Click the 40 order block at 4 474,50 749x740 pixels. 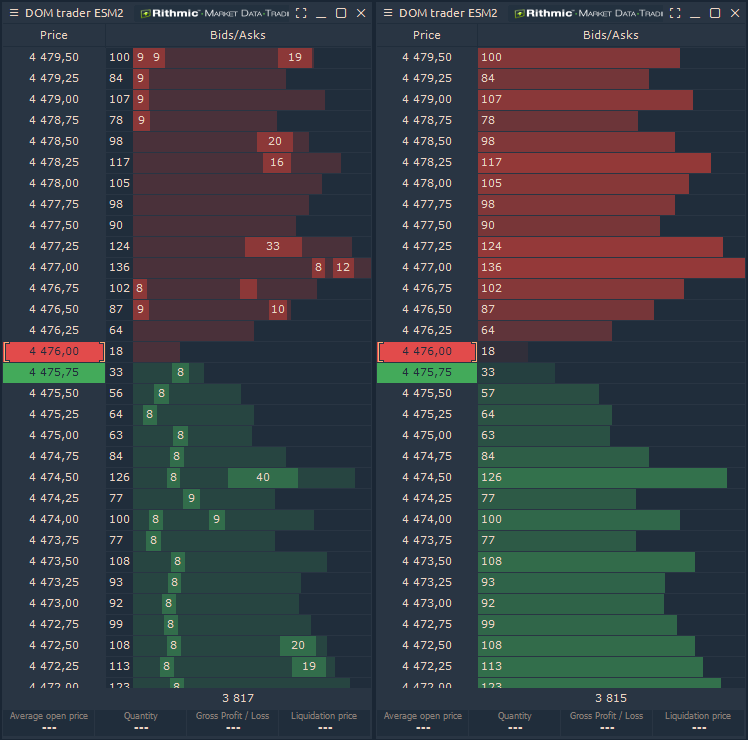[x=263, y=478]
